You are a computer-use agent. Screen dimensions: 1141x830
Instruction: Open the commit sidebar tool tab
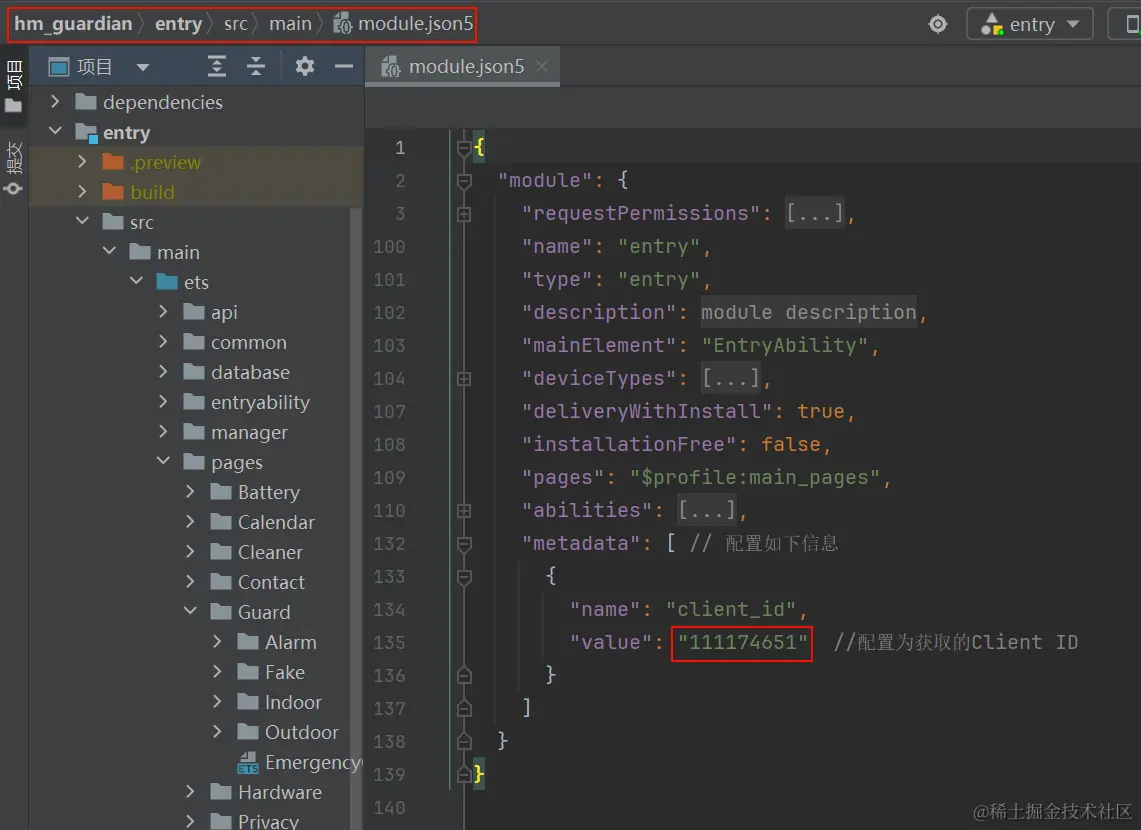coord(14,169)
